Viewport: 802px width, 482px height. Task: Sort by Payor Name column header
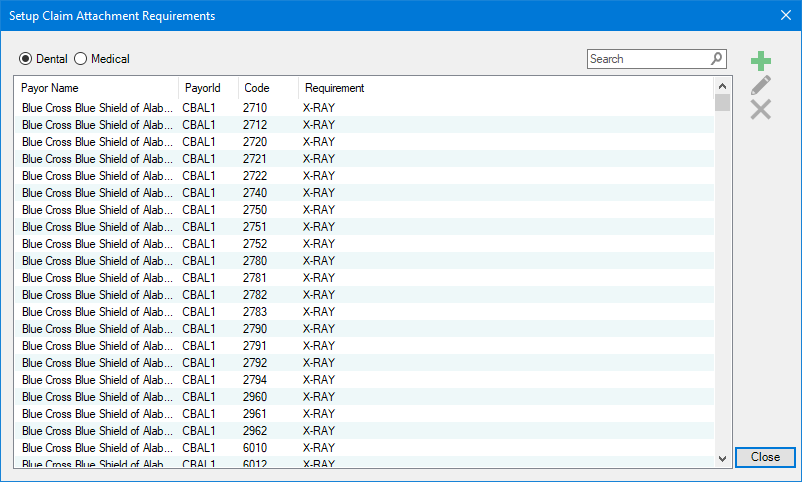coord(96,88)
